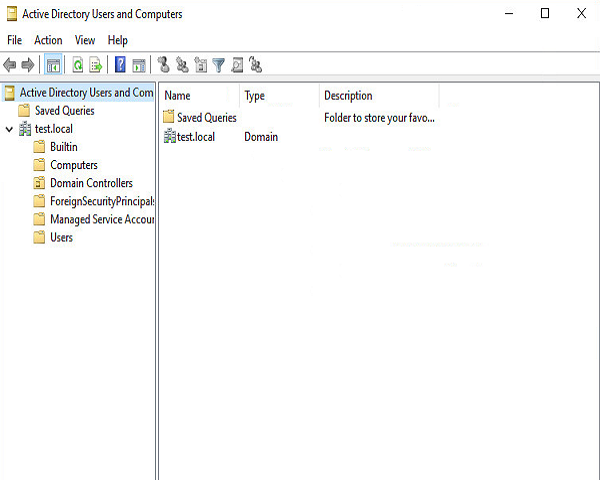Collapse the test.local tree node
This screenshot has height=480, width=600.
(x=10, y=129)
